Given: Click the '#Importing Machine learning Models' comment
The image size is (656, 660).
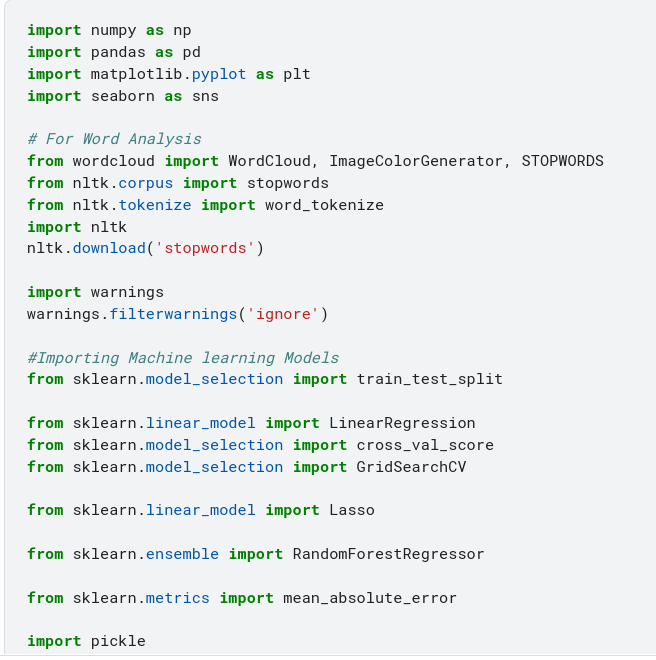Looking at the screenshot, I should coord(183,357).
